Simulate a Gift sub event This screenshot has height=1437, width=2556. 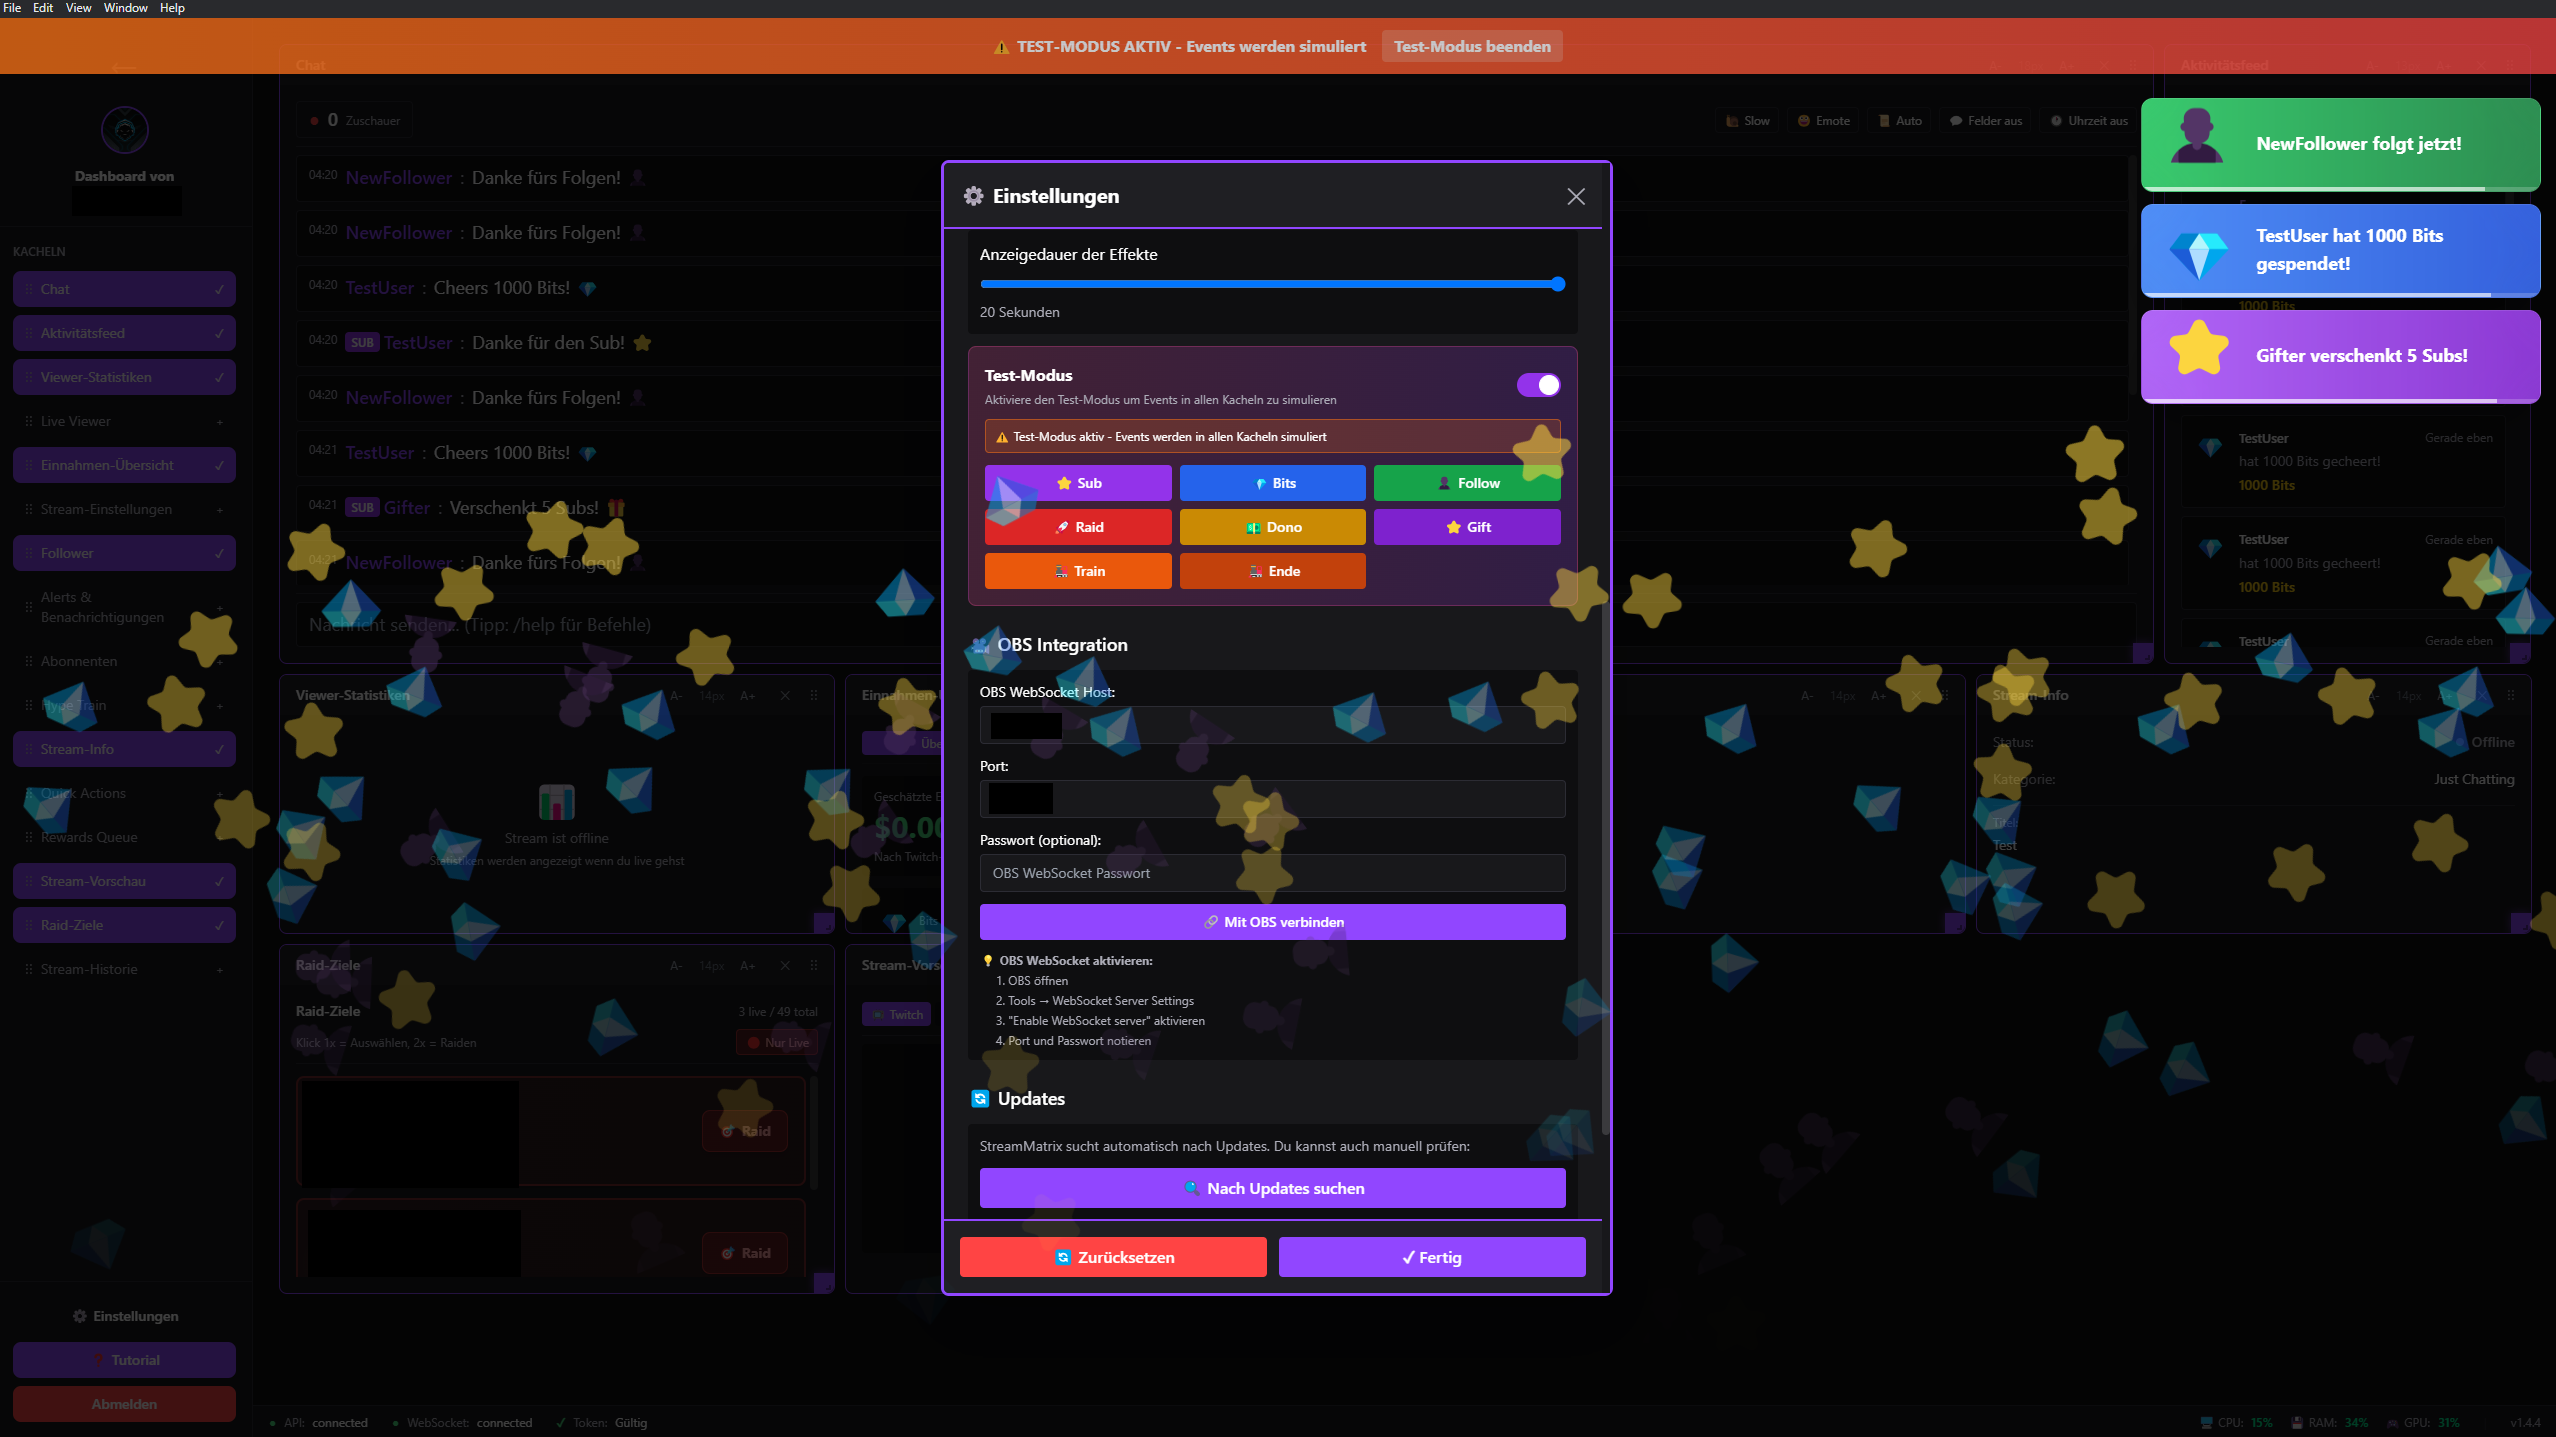pyautogui.click(x=1466, y=527)
